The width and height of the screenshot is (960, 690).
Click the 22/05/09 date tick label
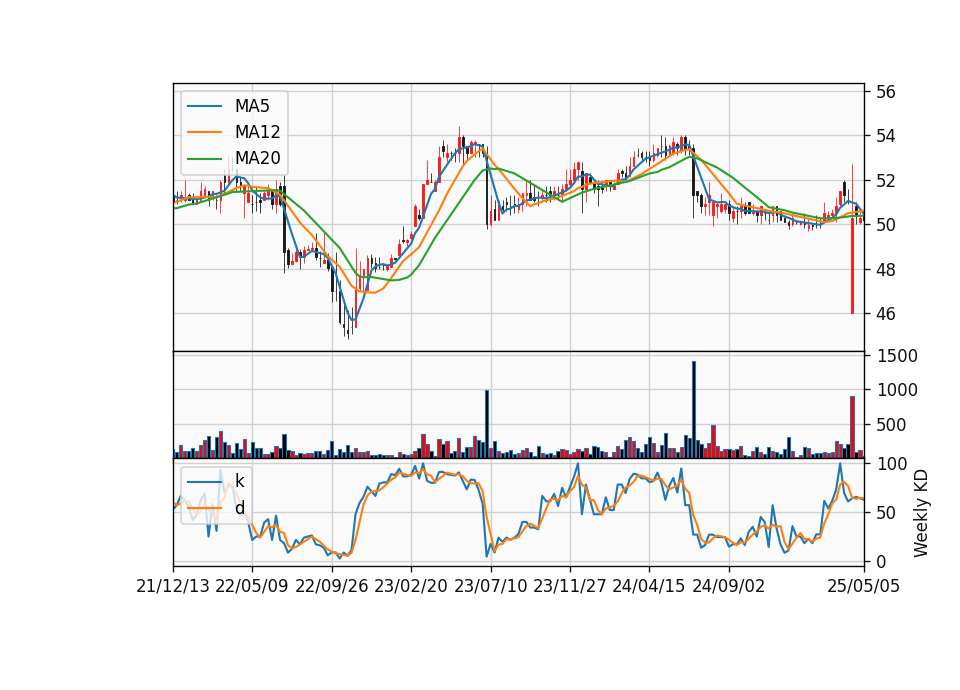(x=252, y=587)
